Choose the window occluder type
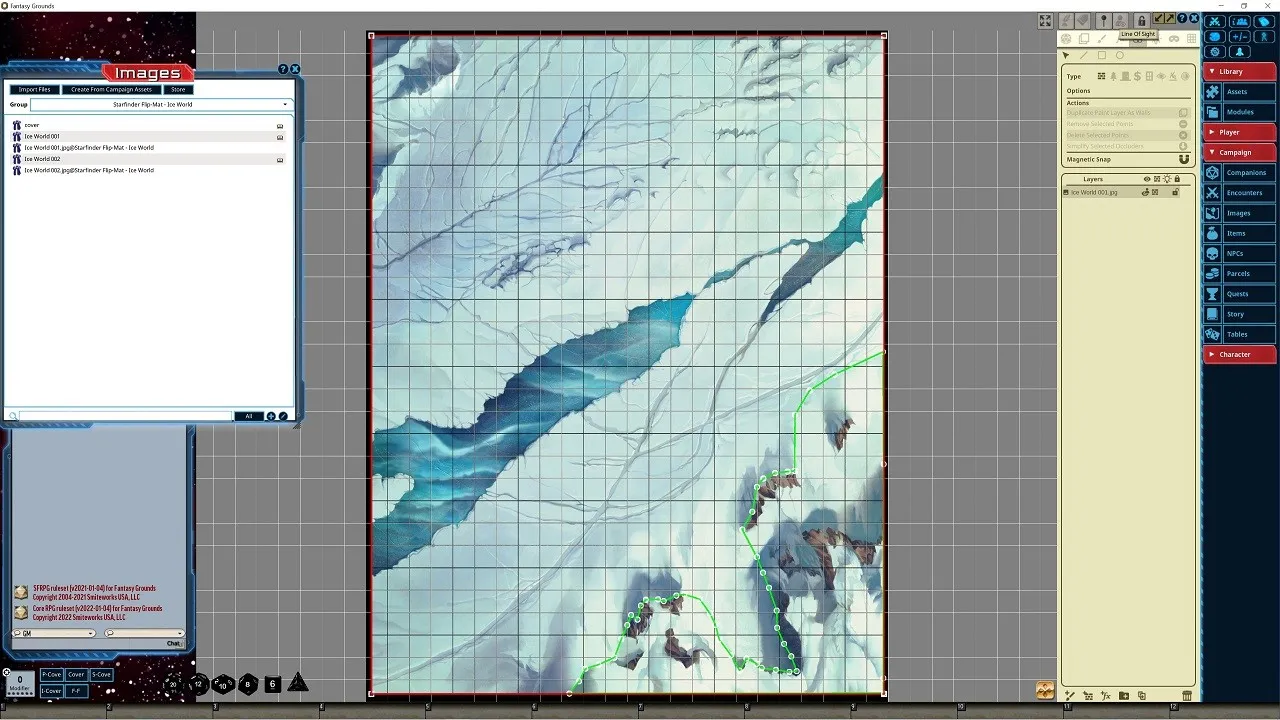The image size is (1280, 720). click(x=1149, y=76)
